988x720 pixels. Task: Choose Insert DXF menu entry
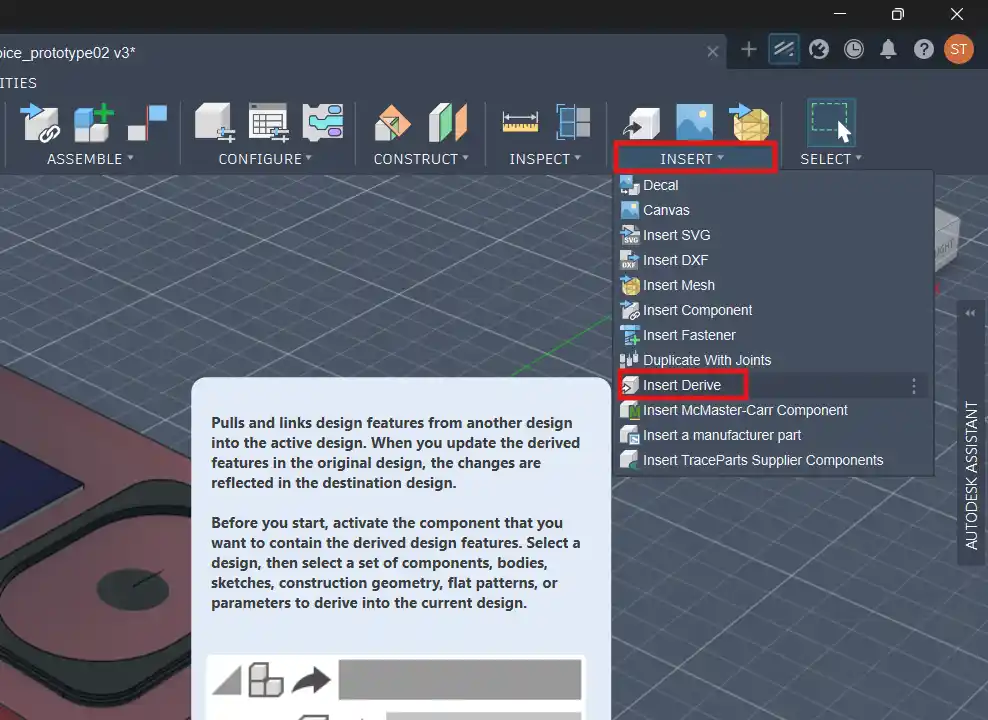pyautogui.click(x=773, y=260)
